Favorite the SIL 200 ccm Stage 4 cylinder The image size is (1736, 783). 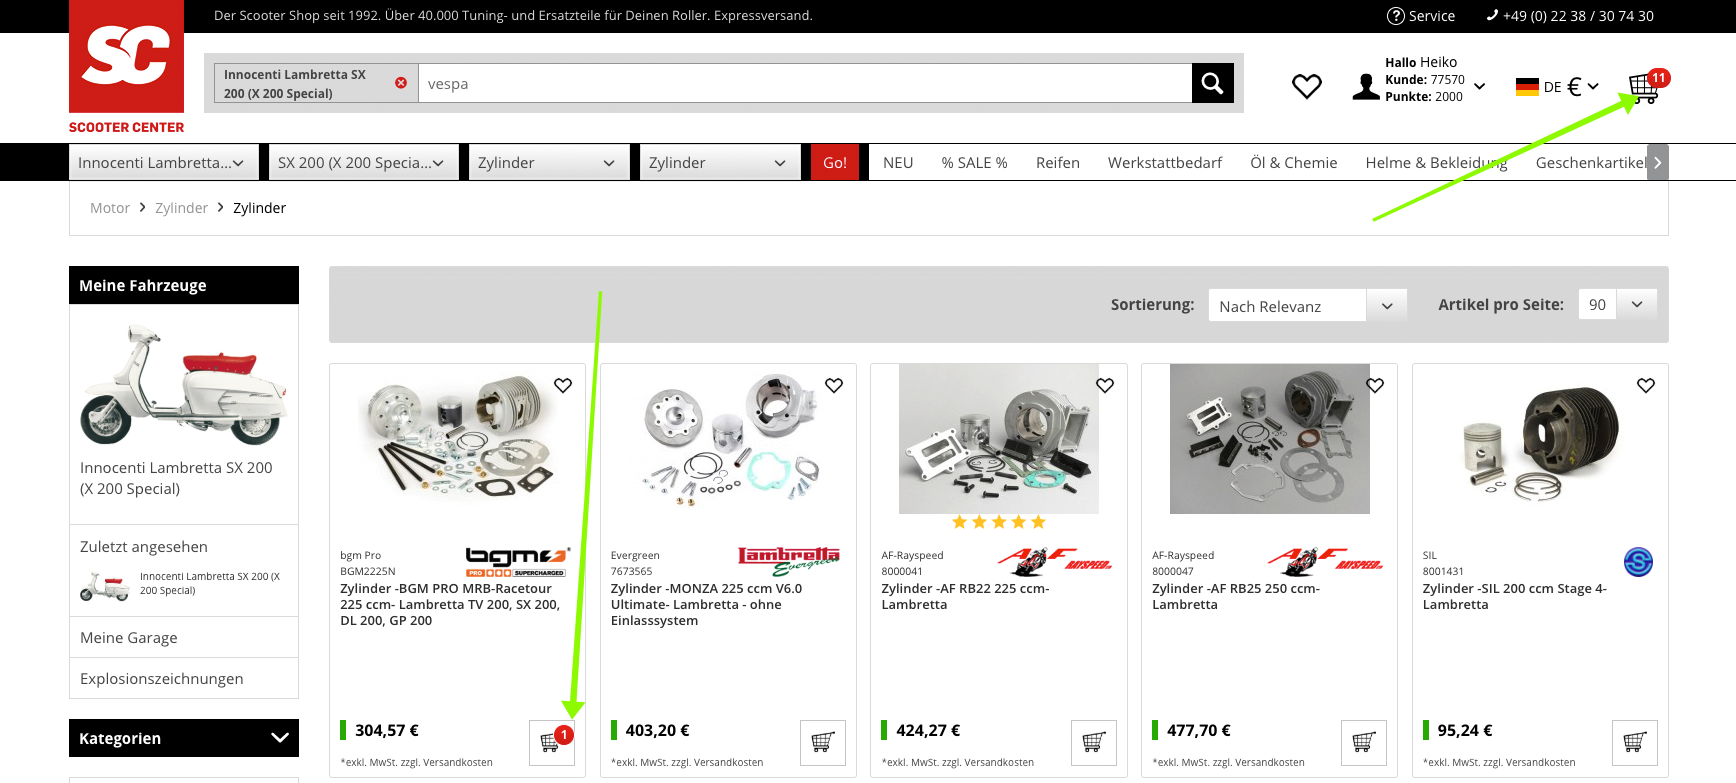[1646, 385]
